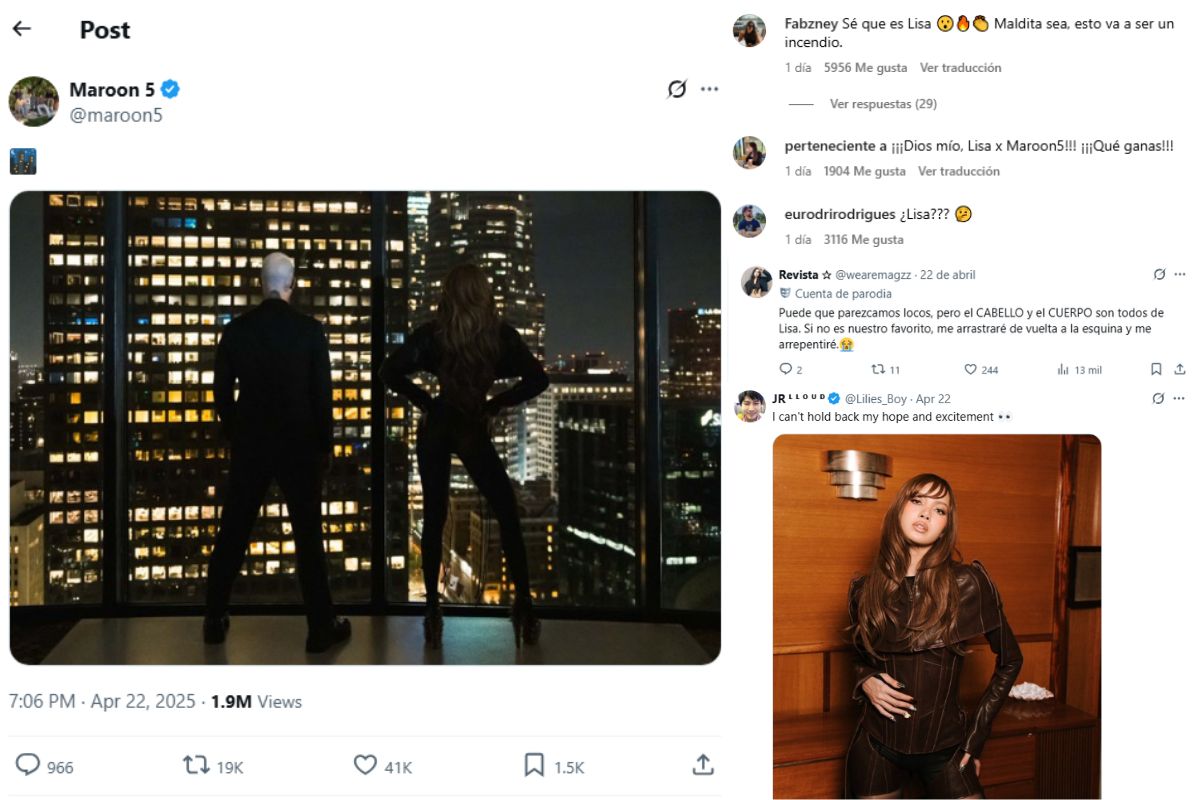Viewport: 1200px width, 800px height.
Task: Share the Maroon 5 post
Action: click(x=703, y=766)
